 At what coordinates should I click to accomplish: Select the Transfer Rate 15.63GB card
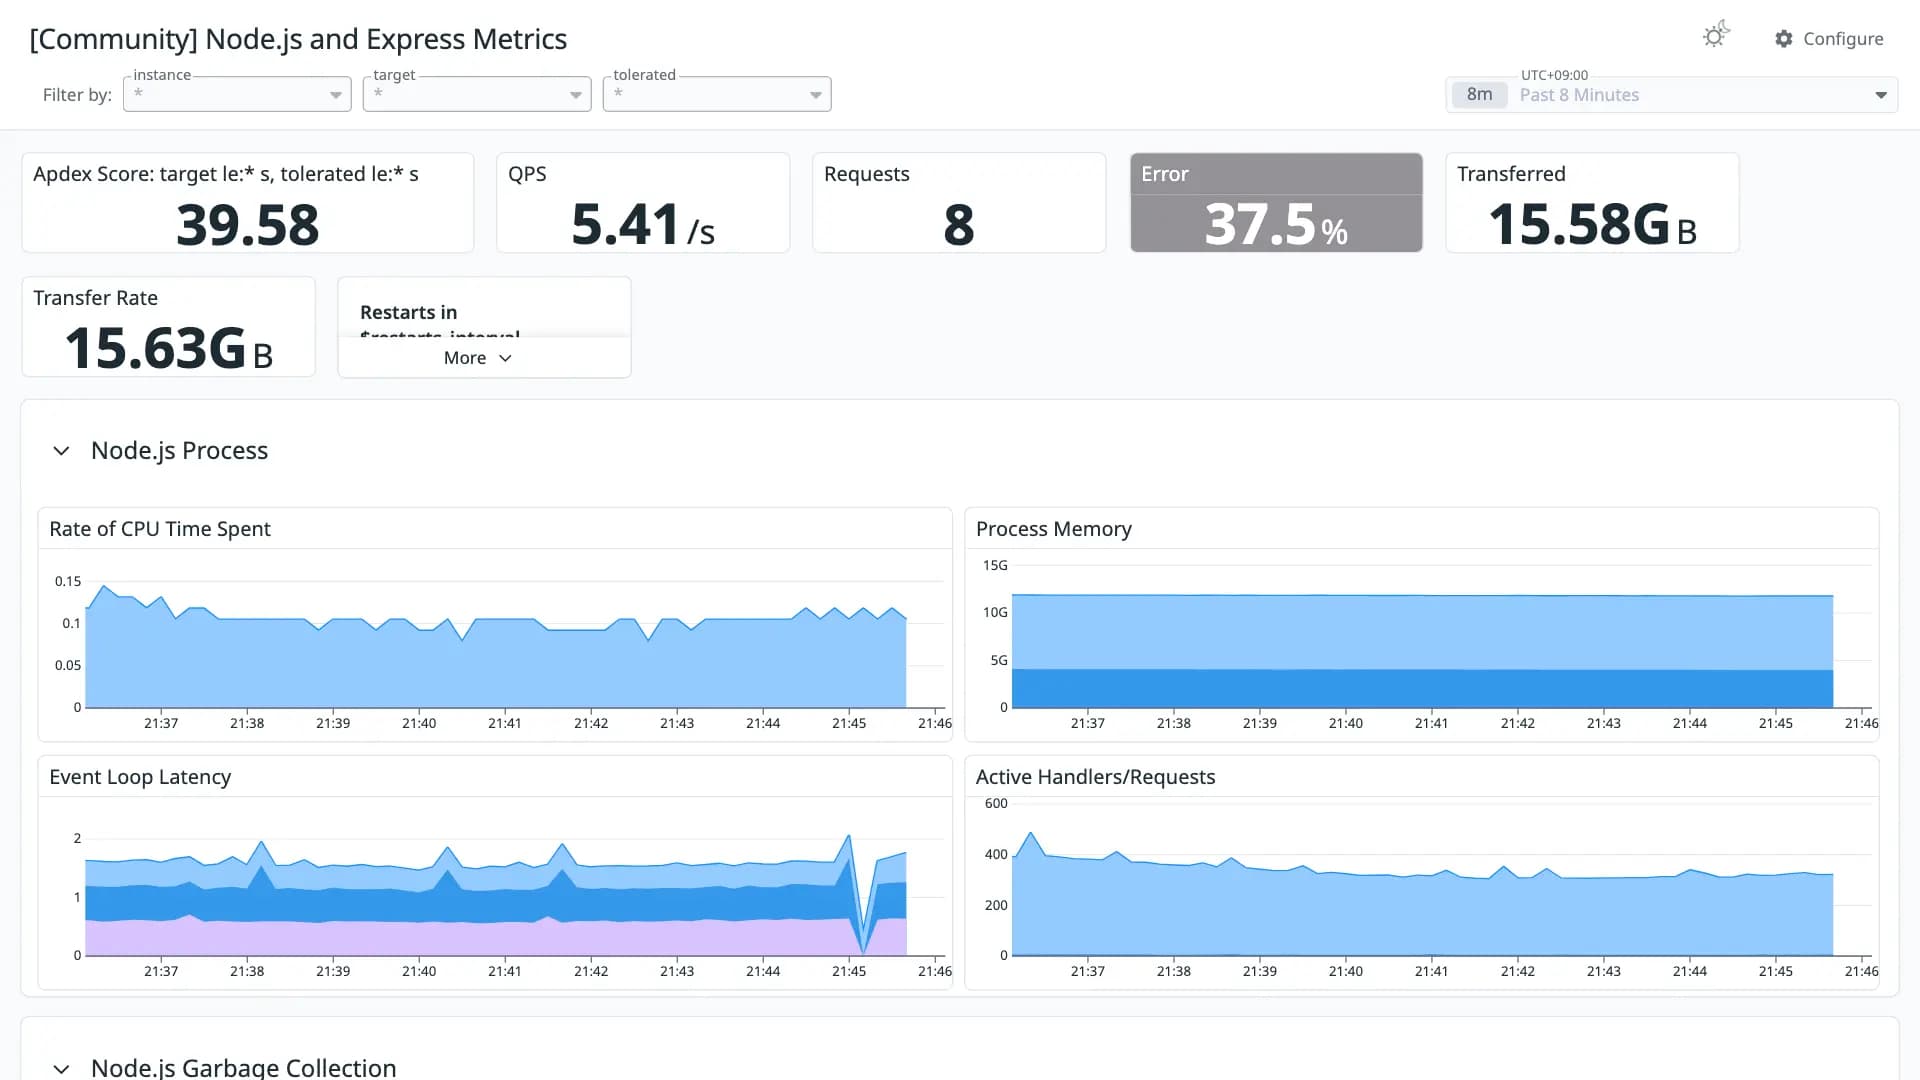coord(168,327)
